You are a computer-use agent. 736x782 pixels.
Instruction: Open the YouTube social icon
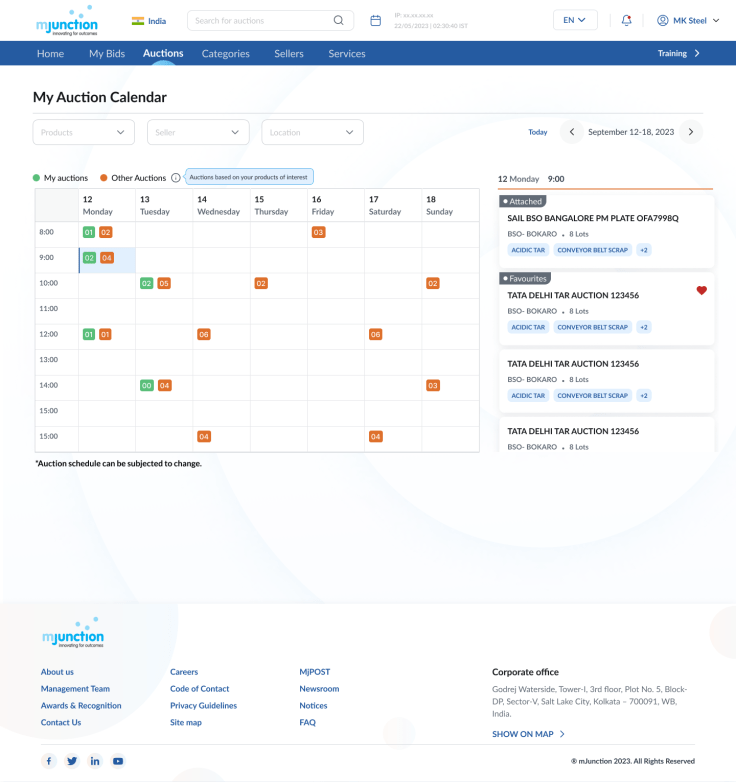[x=118, y=761]
